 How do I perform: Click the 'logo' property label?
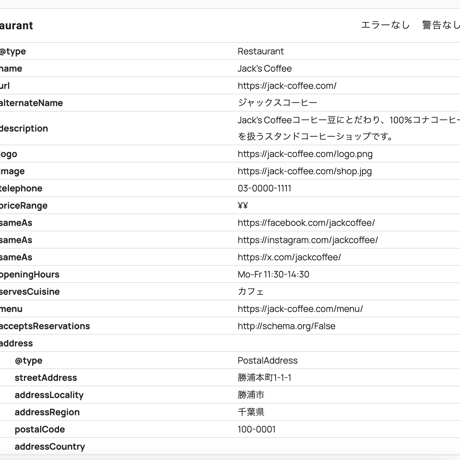[x=8, y=154]
